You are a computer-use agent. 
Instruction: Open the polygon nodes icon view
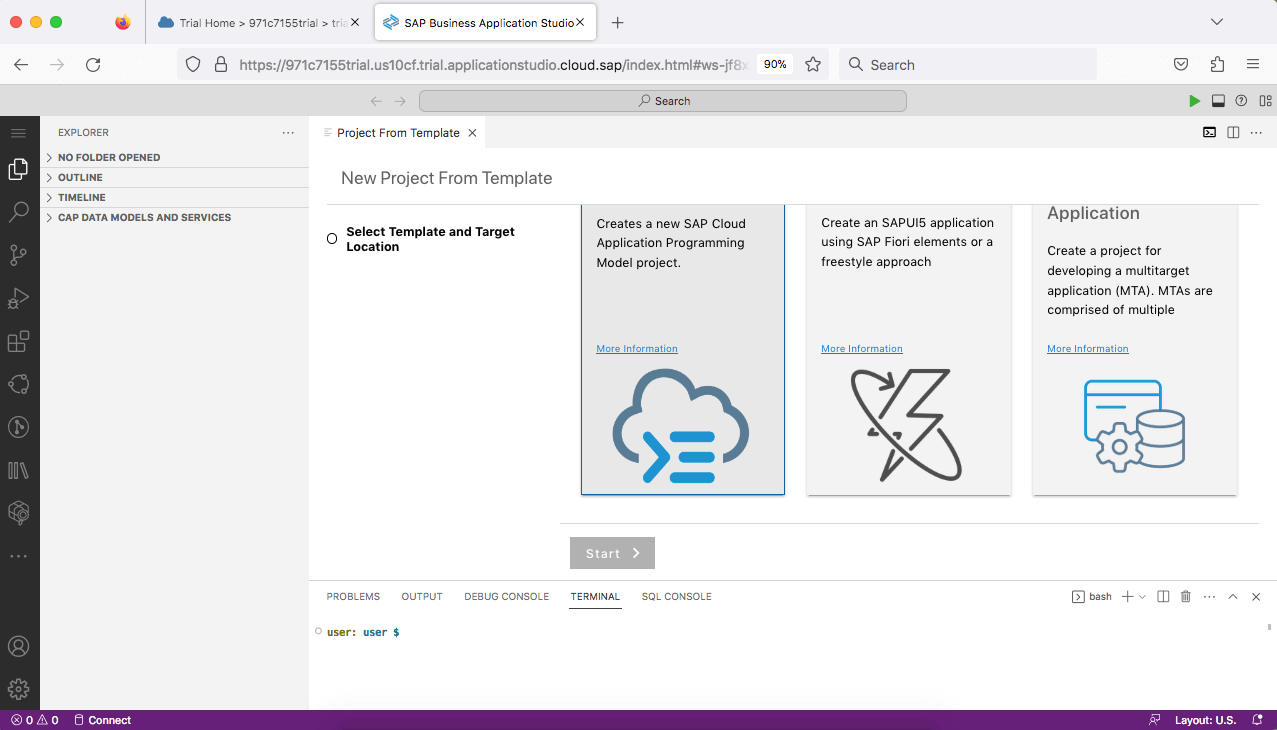click(18, 384)
